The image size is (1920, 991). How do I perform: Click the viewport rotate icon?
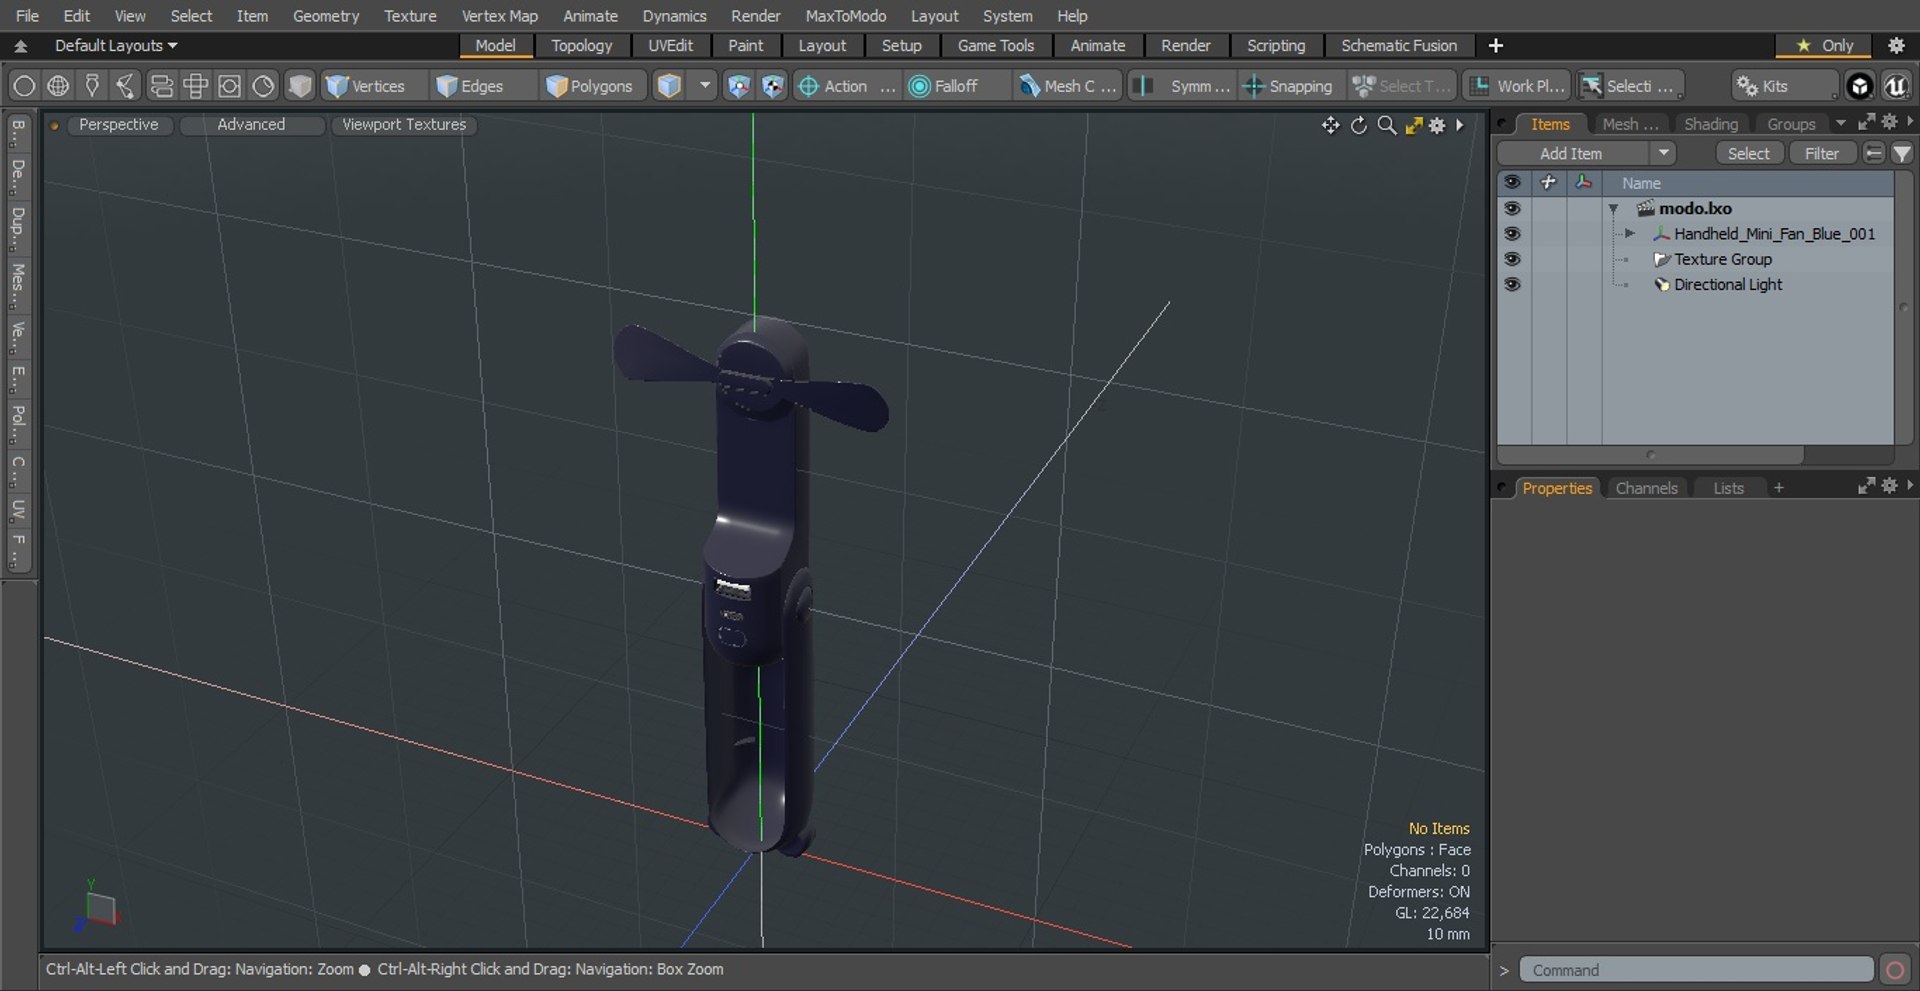[x=1358, y=125]
